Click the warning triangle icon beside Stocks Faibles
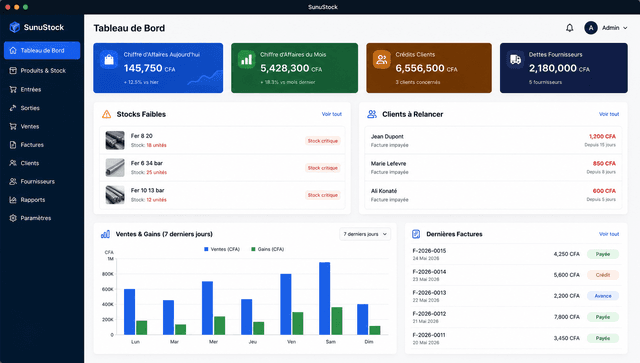Screen dimensions: 640x363 point(107,114)
